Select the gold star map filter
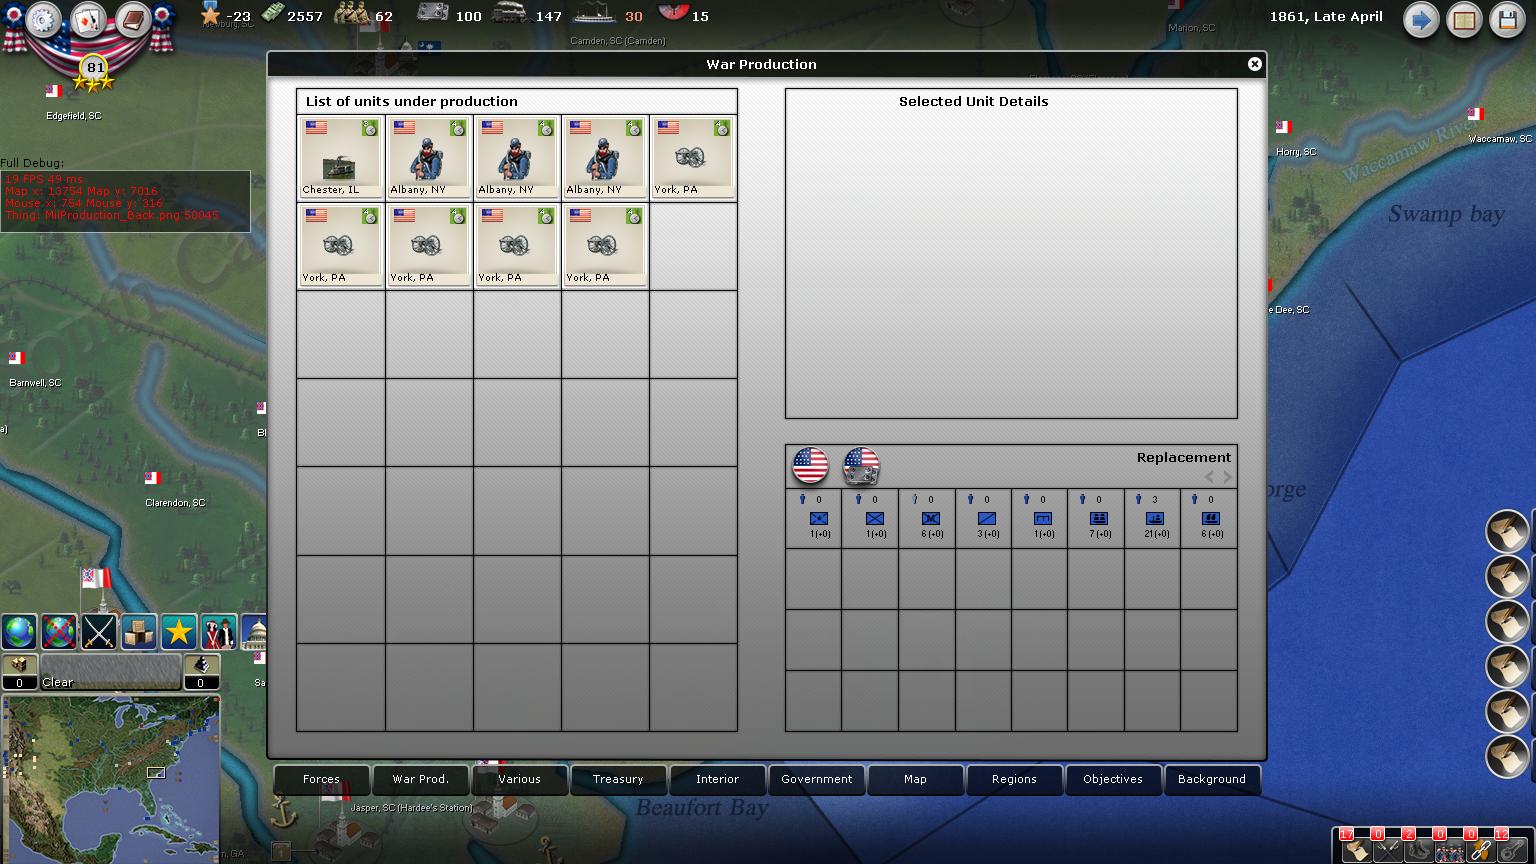Screen dimensions: 1536x864 [179, 632]
